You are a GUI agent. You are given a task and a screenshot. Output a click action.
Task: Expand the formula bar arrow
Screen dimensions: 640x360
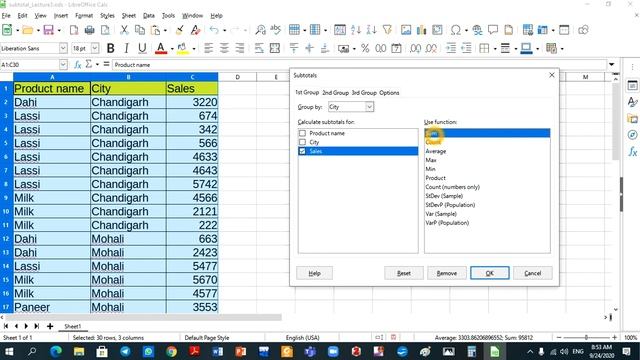(x=611, y=64)
